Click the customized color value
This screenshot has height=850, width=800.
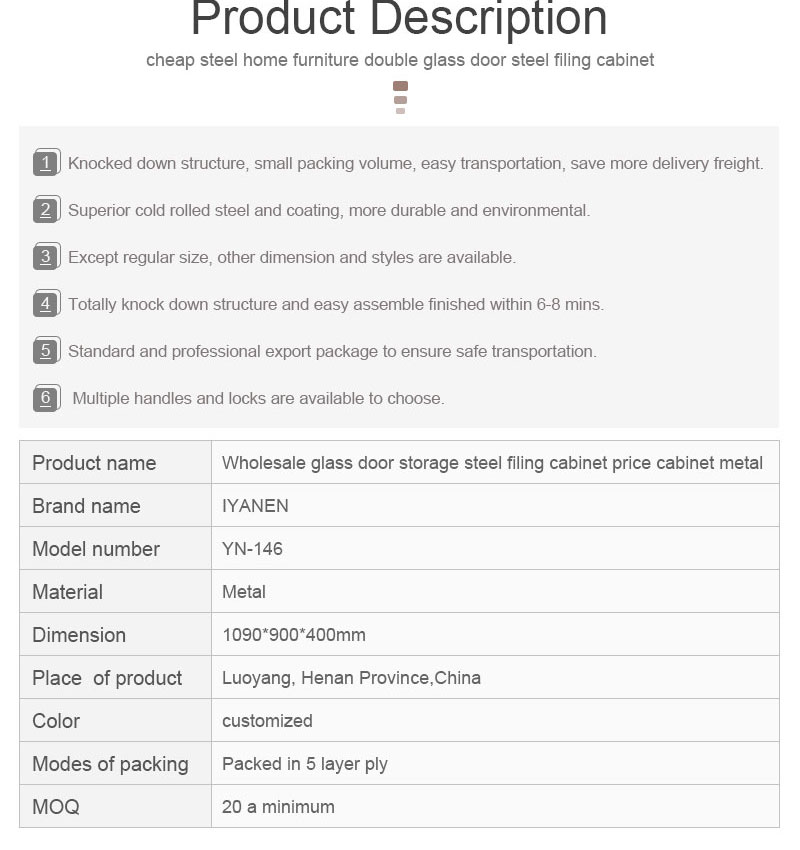[267, 721]
